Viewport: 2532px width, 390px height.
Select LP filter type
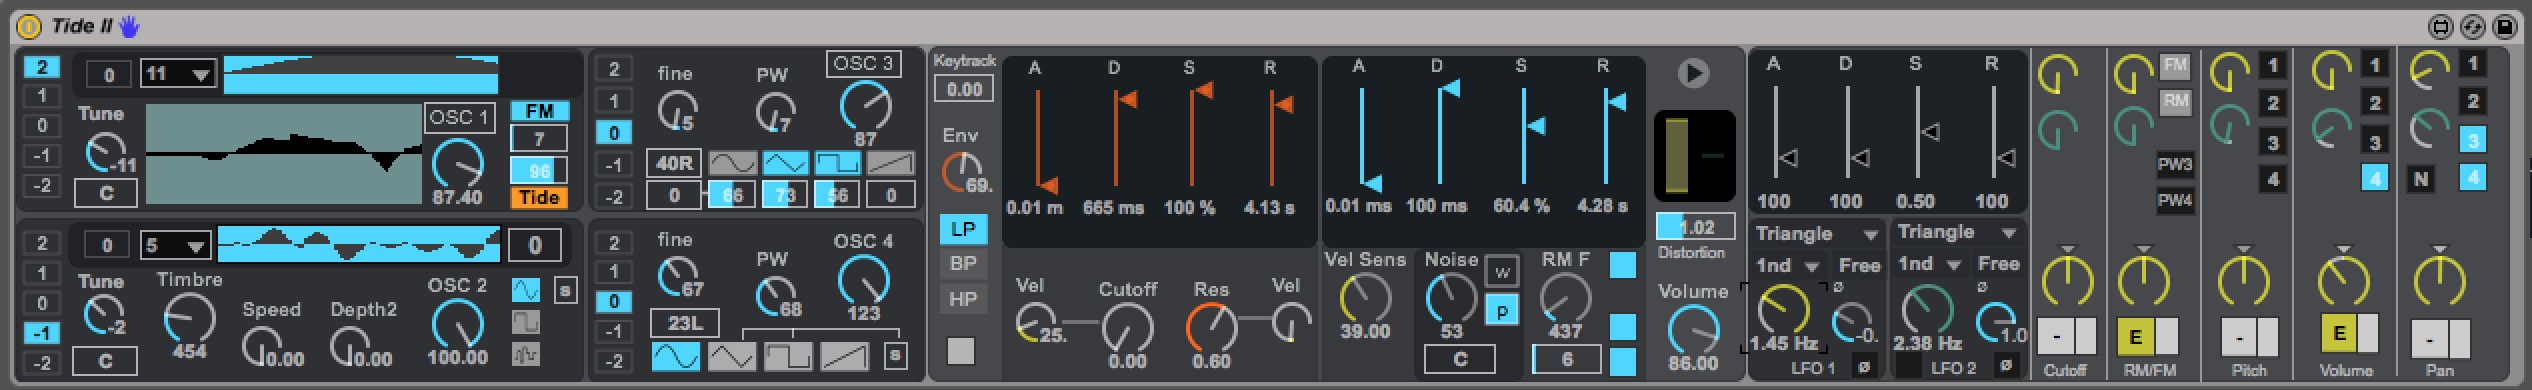pyautogui.click(x=963, y=229)
